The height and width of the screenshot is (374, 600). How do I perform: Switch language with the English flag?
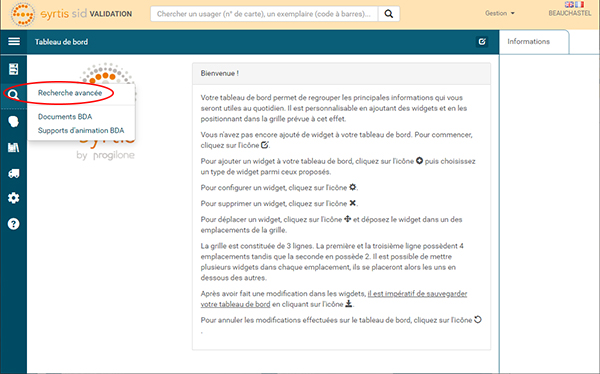coord(569,5)
